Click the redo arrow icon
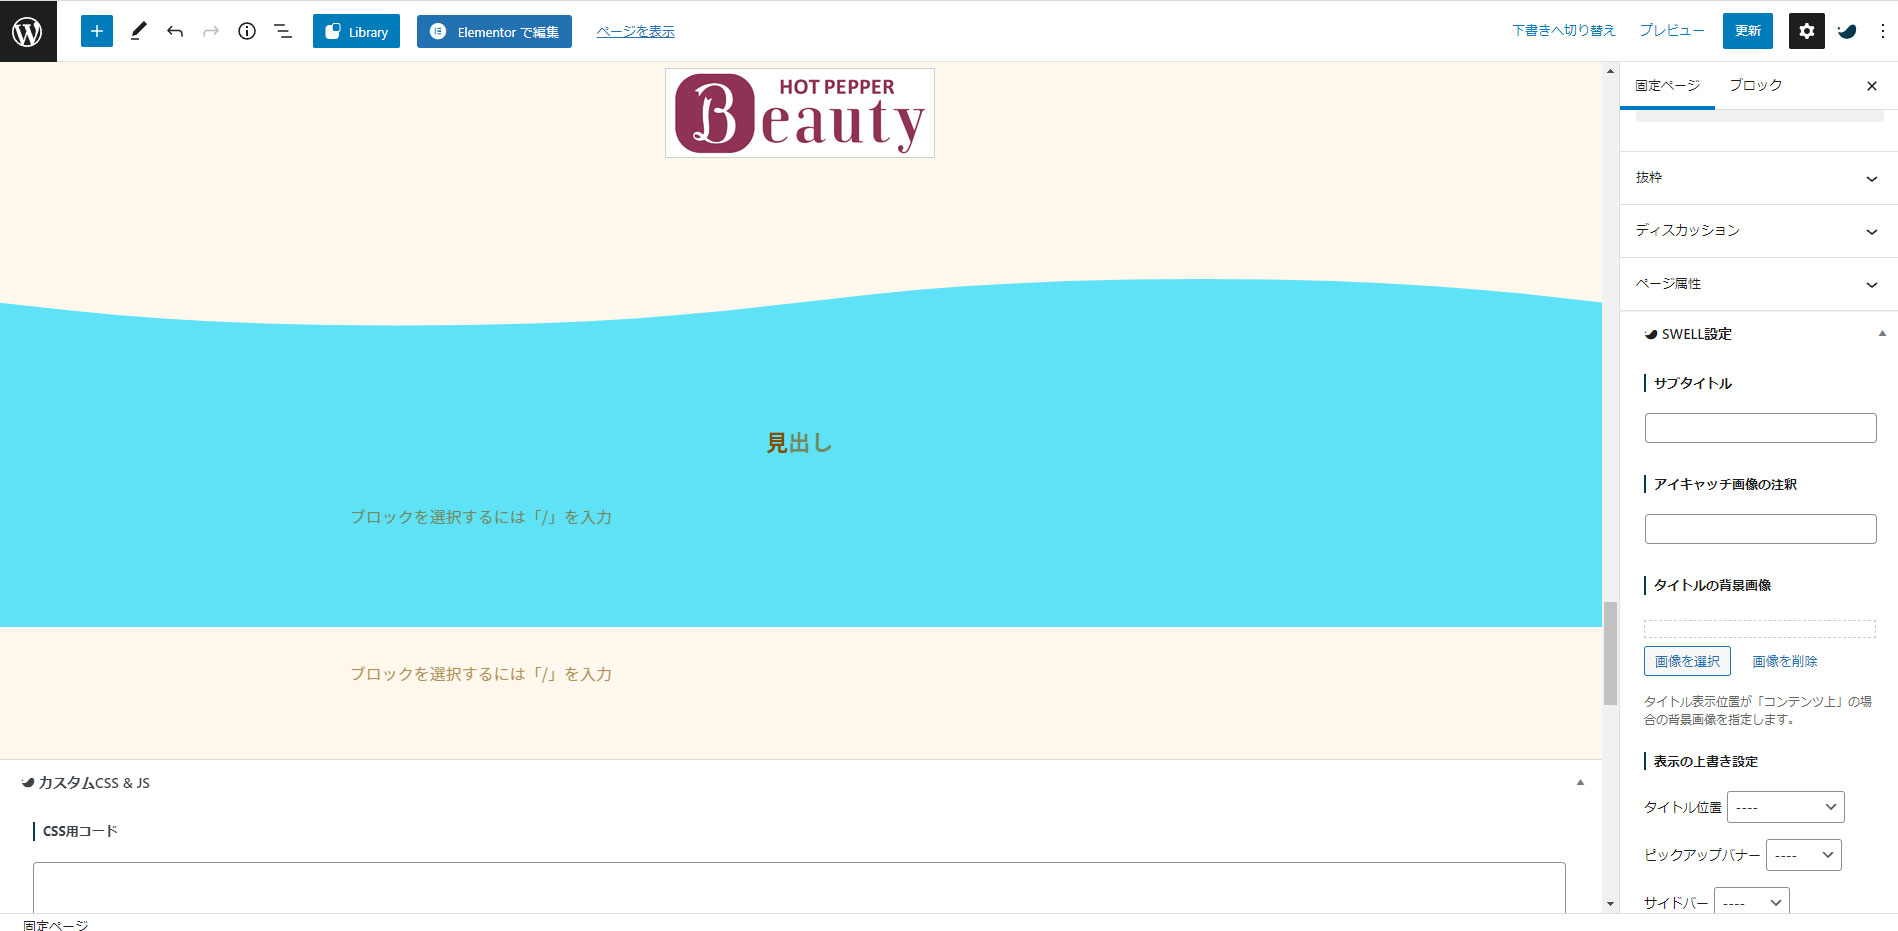The width and height of the screenshot is (1898, 931). tap(211, 31)
